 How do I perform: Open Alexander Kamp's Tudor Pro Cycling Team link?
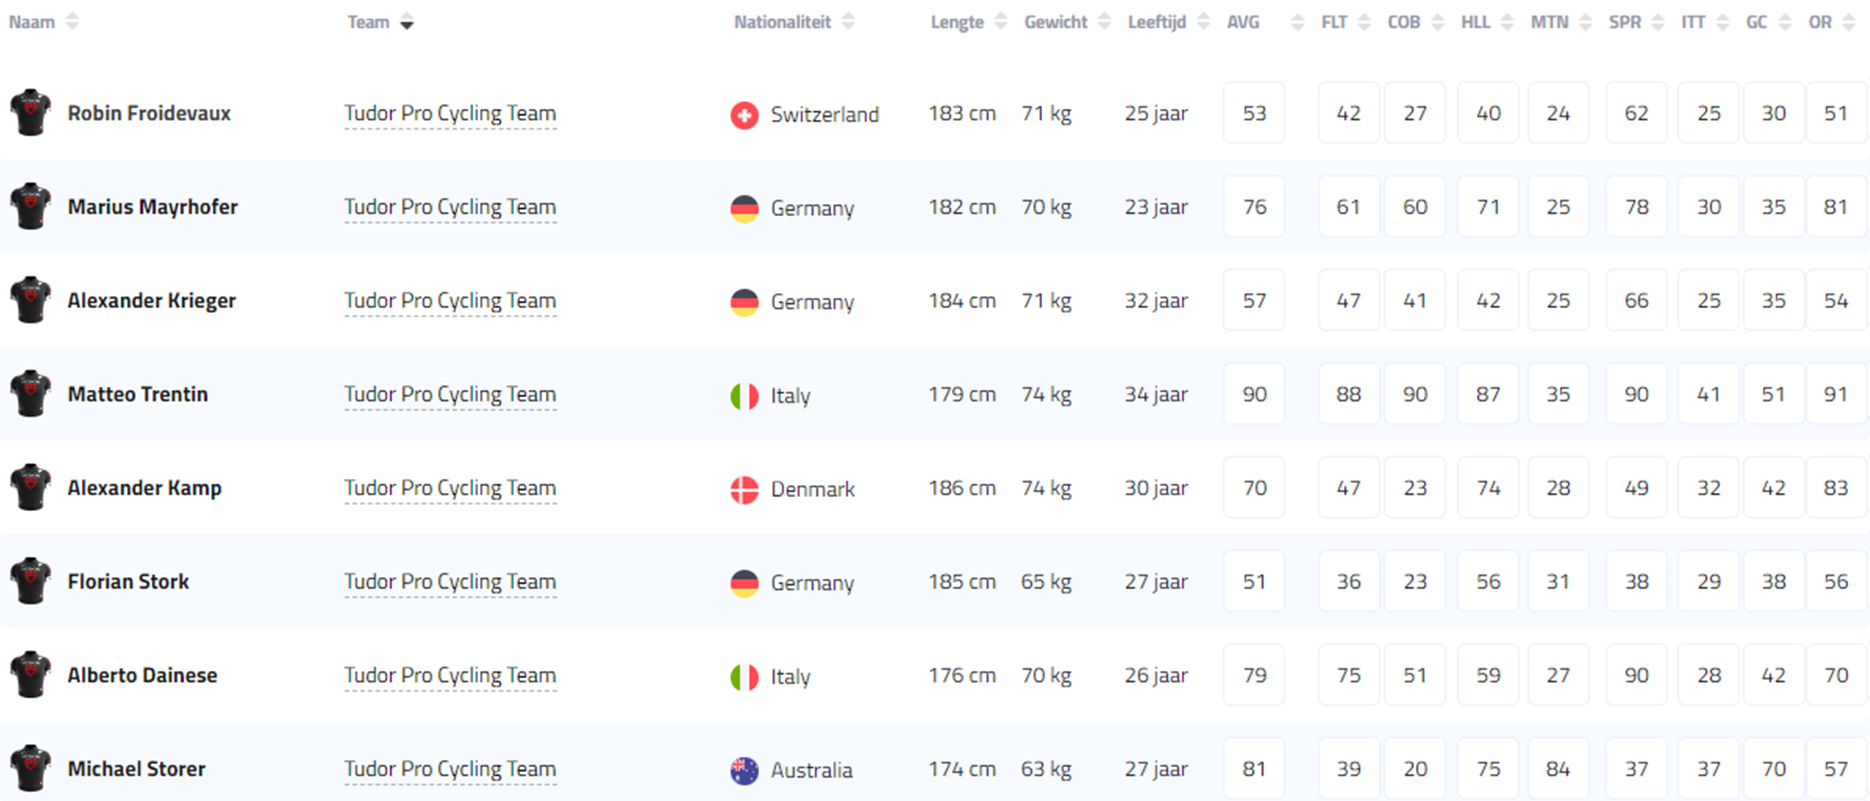click(450, 488)
